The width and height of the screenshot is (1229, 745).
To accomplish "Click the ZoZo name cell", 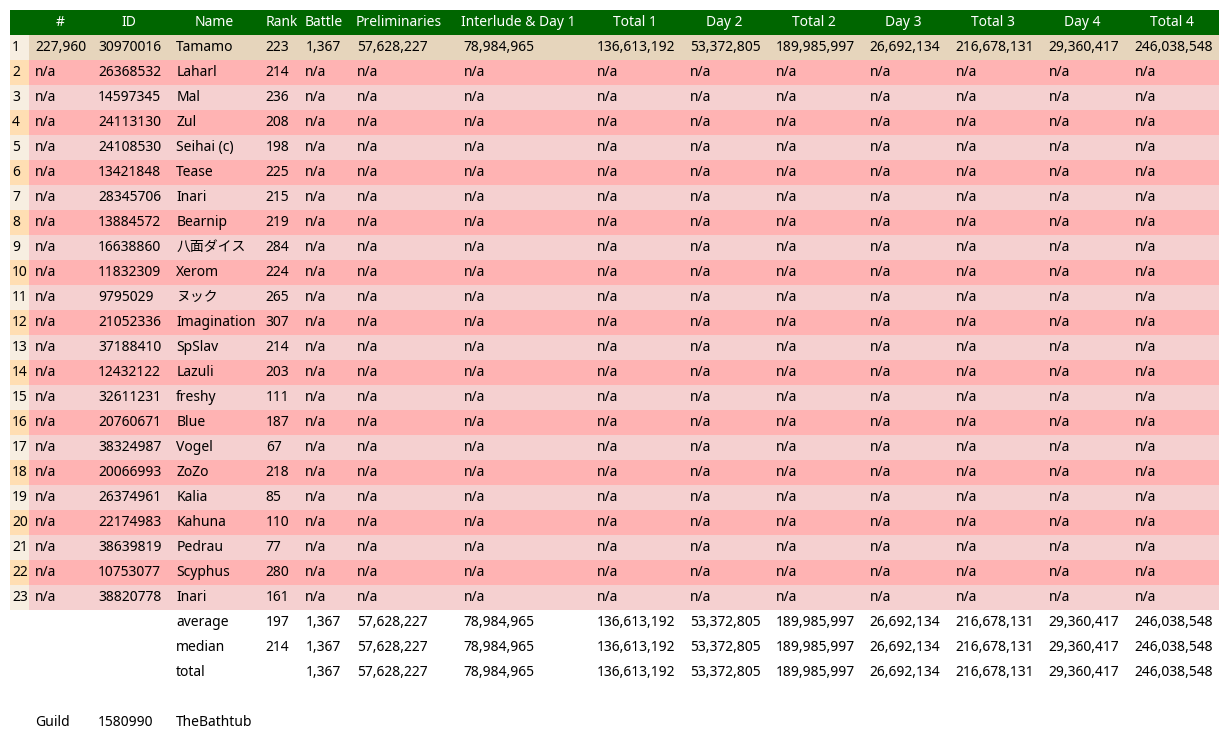I will [x=192, y=471].
